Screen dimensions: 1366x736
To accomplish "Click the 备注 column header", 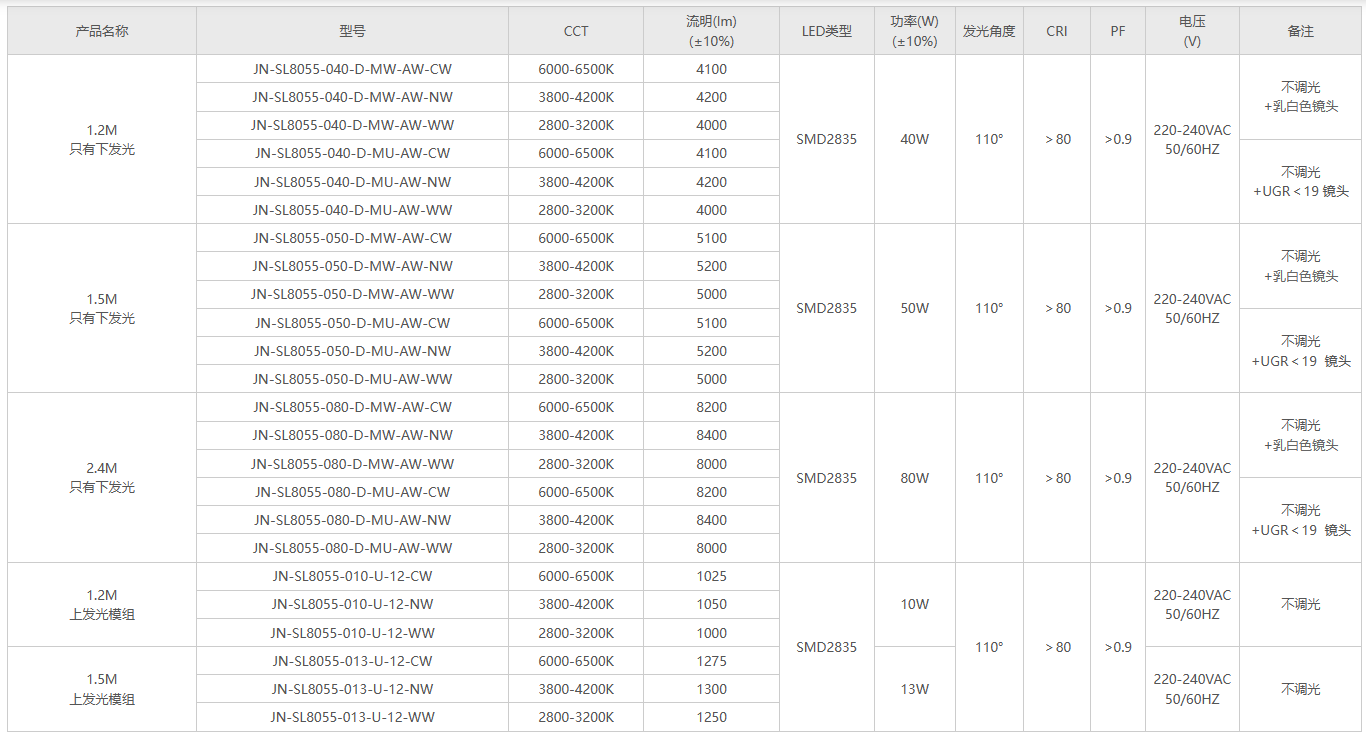I will [1301, 31].
